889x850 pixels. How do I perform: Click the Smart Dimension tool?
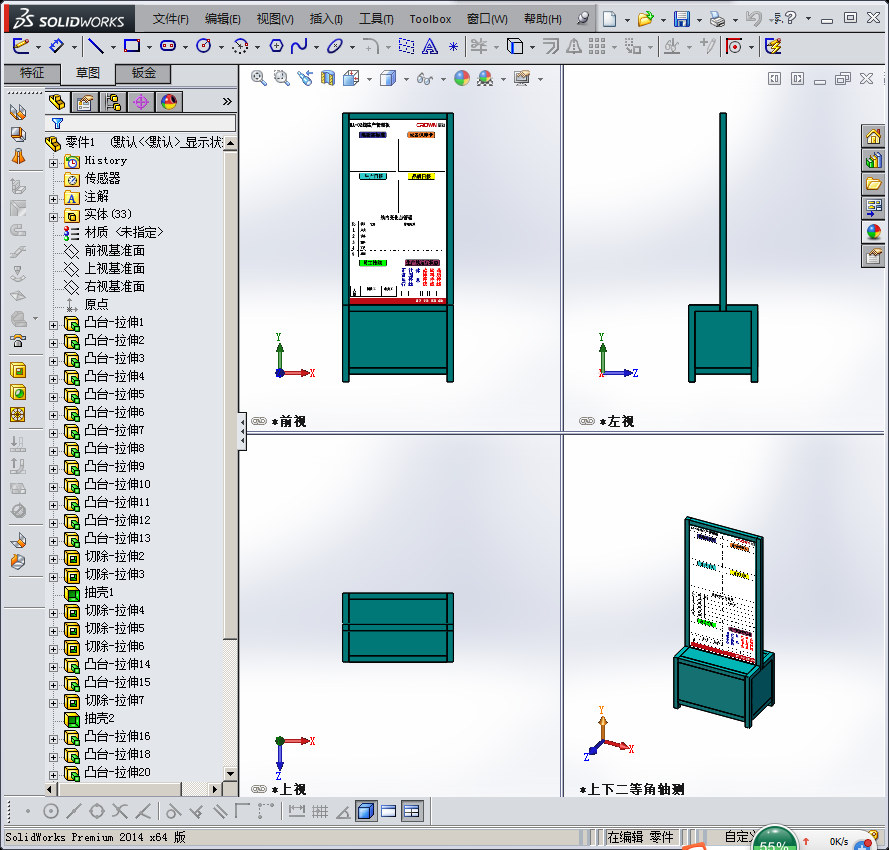coord(56,46)
